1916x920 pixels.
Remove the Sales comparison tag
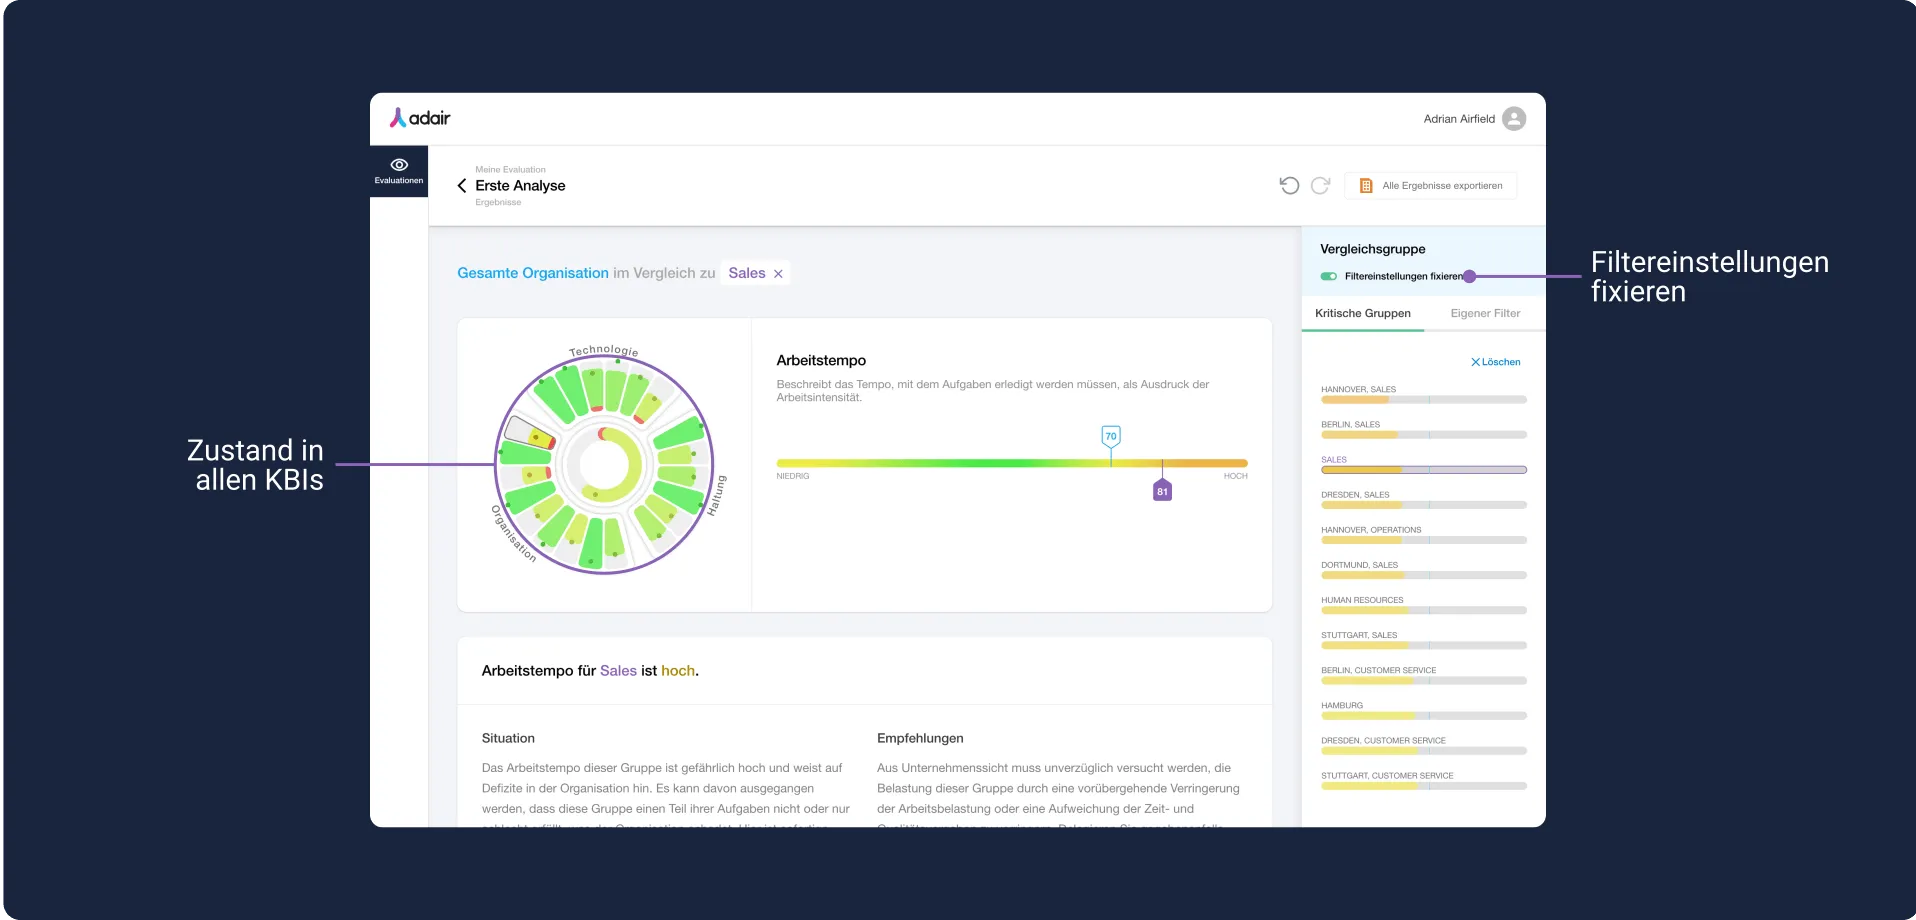(778, 274)
